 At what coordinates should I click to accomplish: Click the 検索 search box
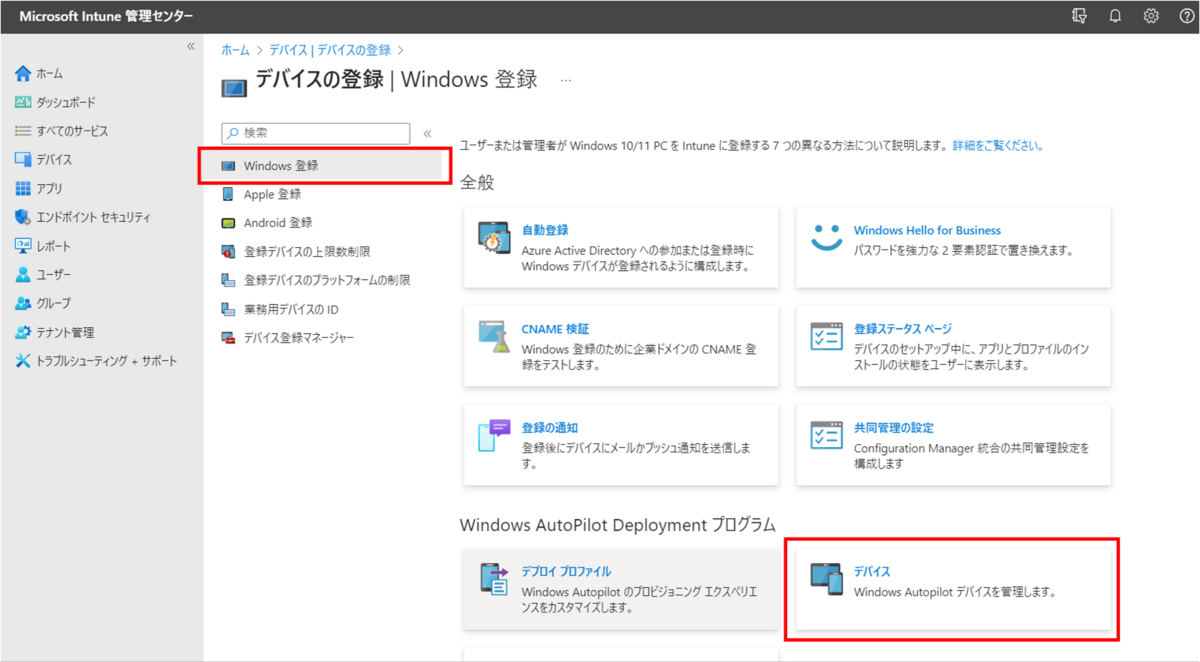pyautogui.click(x=316, y=133)
